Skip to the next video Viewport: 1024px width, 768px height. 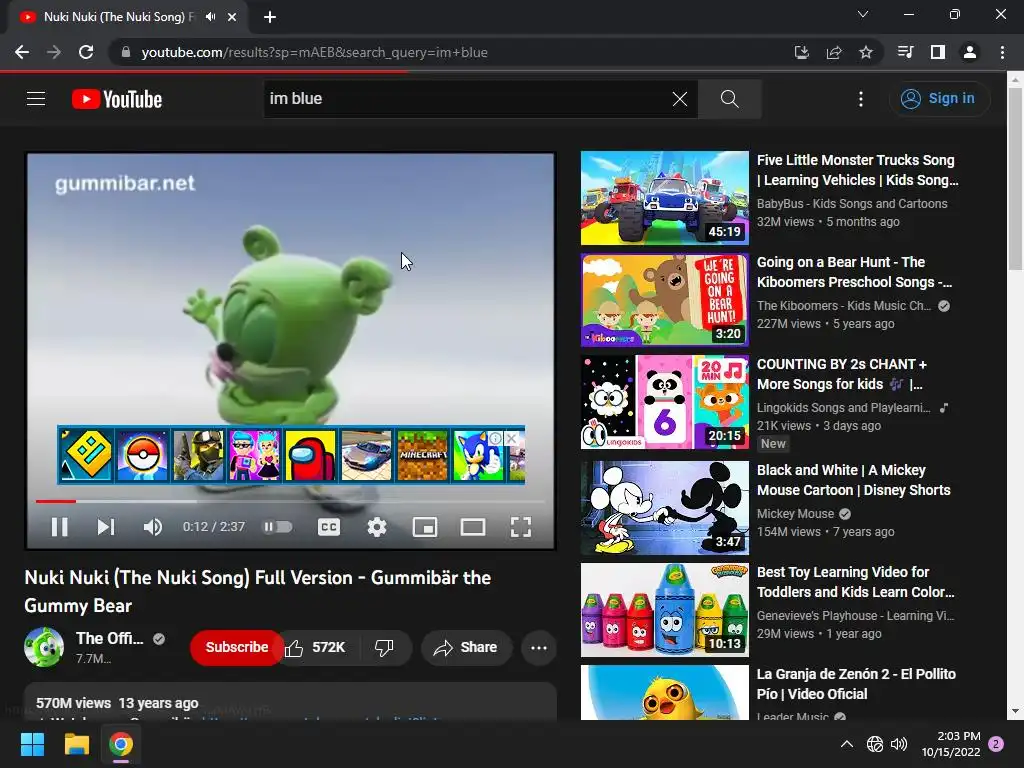pyautogui.click(x=106, y=526)
